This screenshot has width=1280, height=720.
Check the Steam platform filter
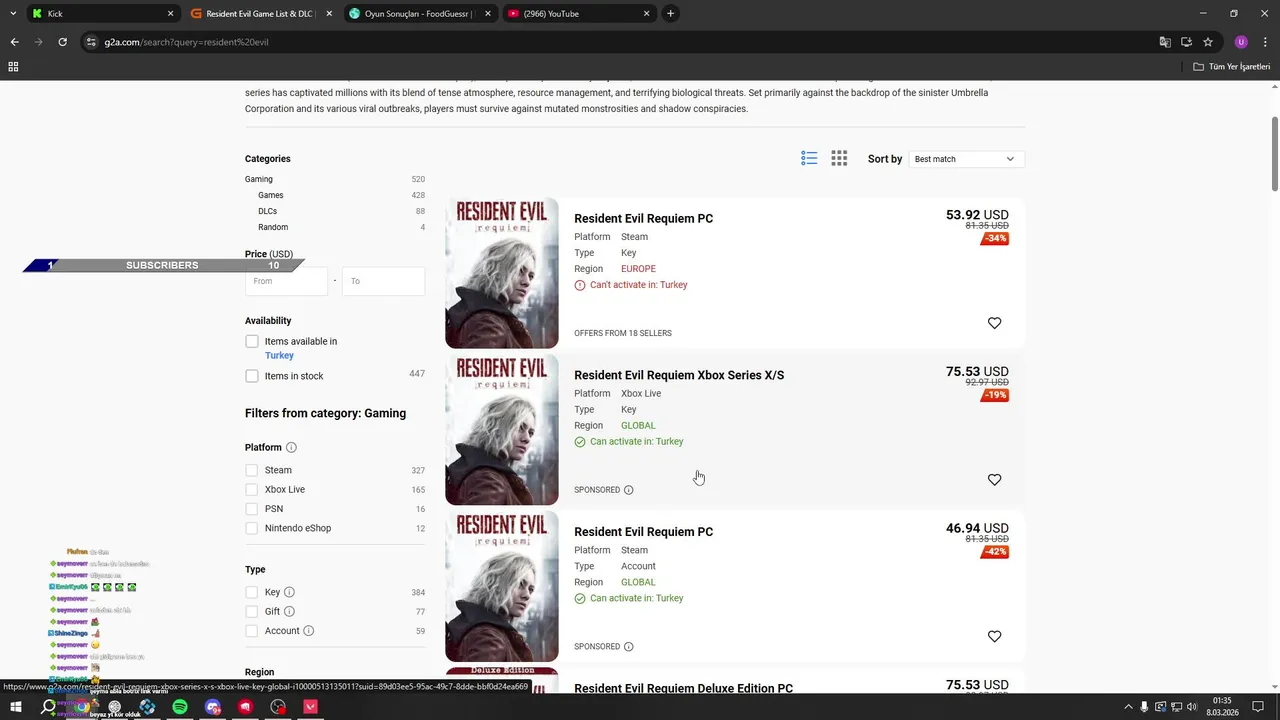pos(252,470)
